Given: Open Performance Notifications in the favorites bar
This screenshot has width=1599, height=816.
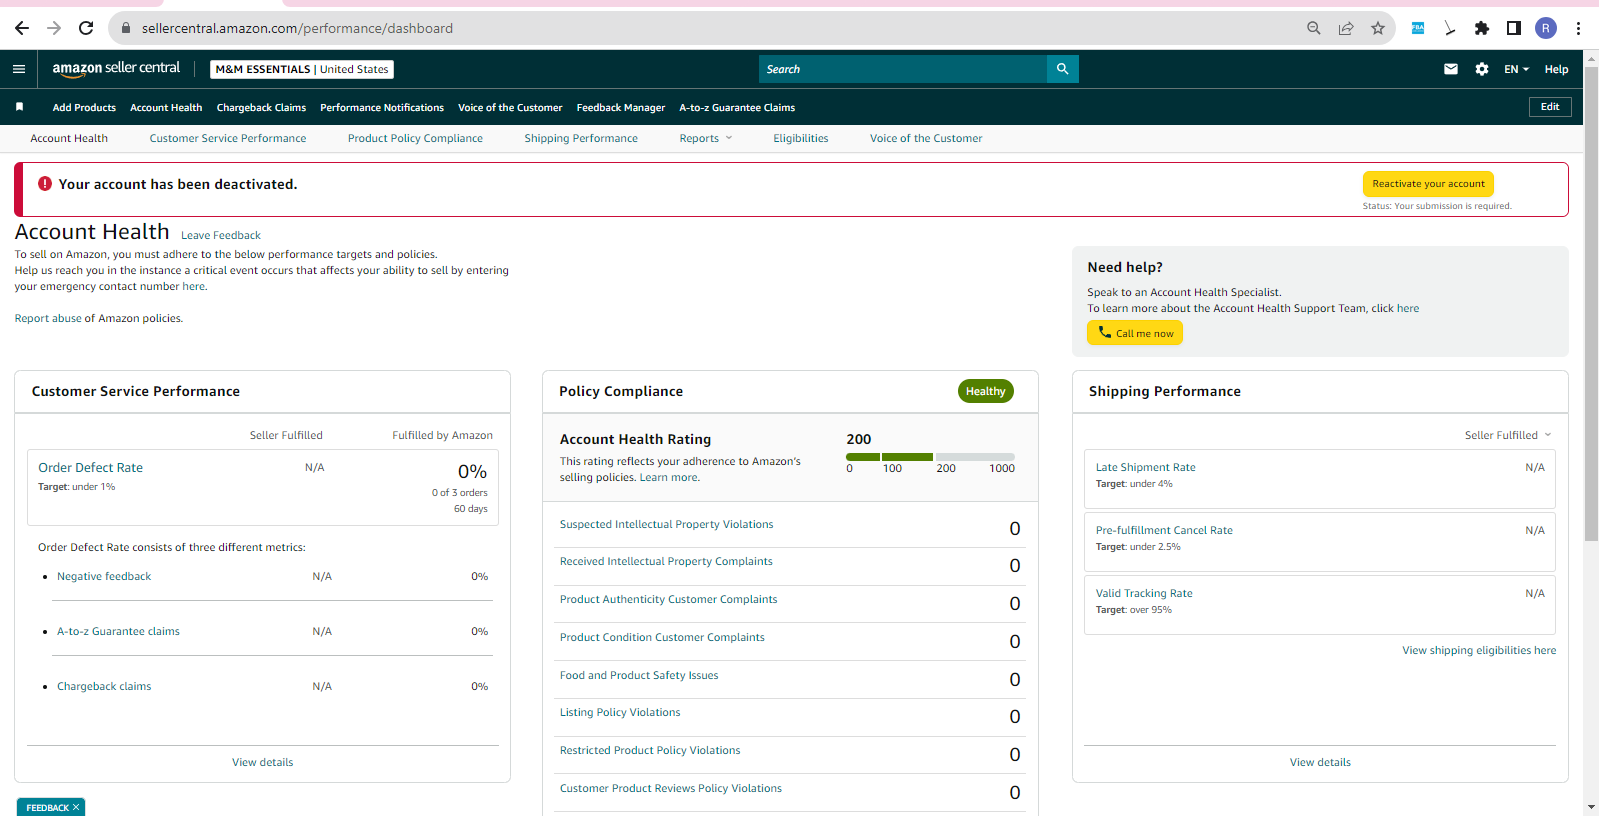Looking at the screenshot, I should 382,108.
